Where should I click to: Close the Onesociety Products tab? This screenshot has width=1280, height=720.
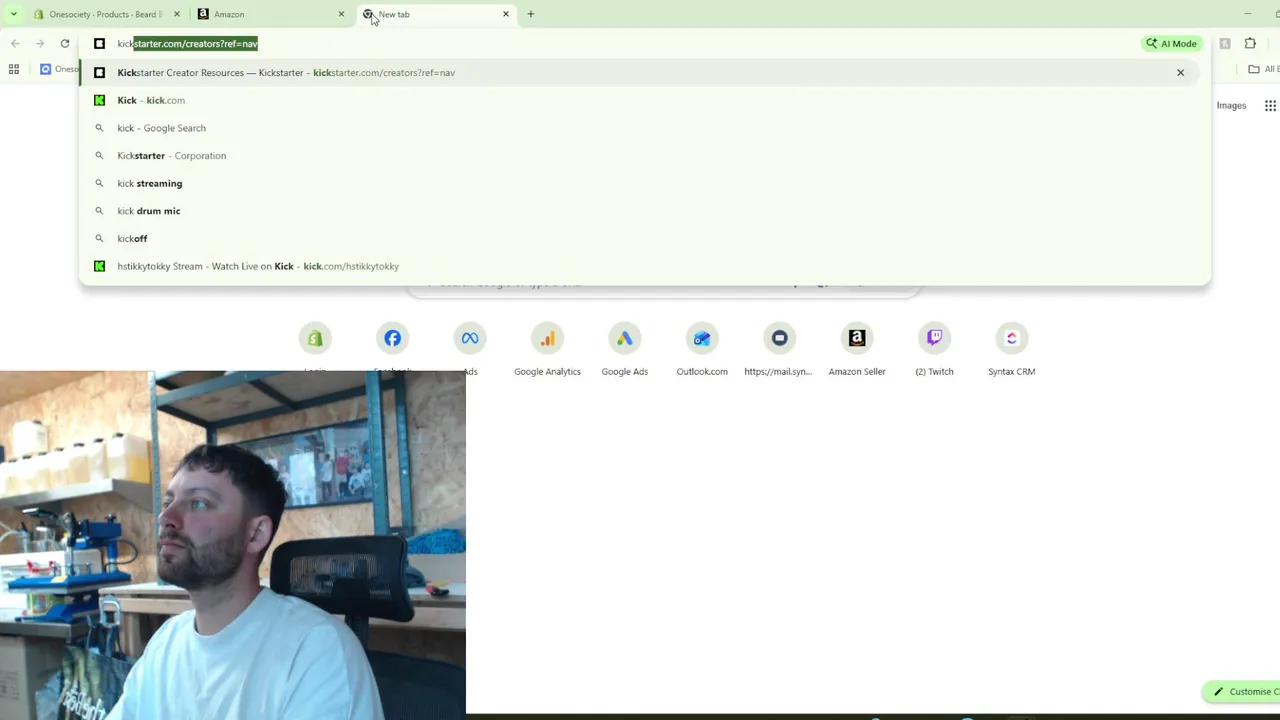point(177,14)
